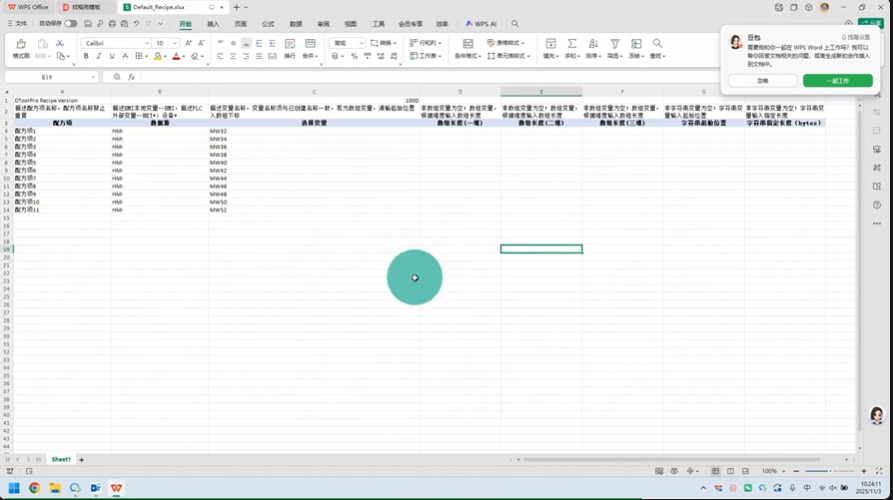Click the Sort (排序) icon
Viewport: 893px width, 500px height.
click(x=593, y=46)
